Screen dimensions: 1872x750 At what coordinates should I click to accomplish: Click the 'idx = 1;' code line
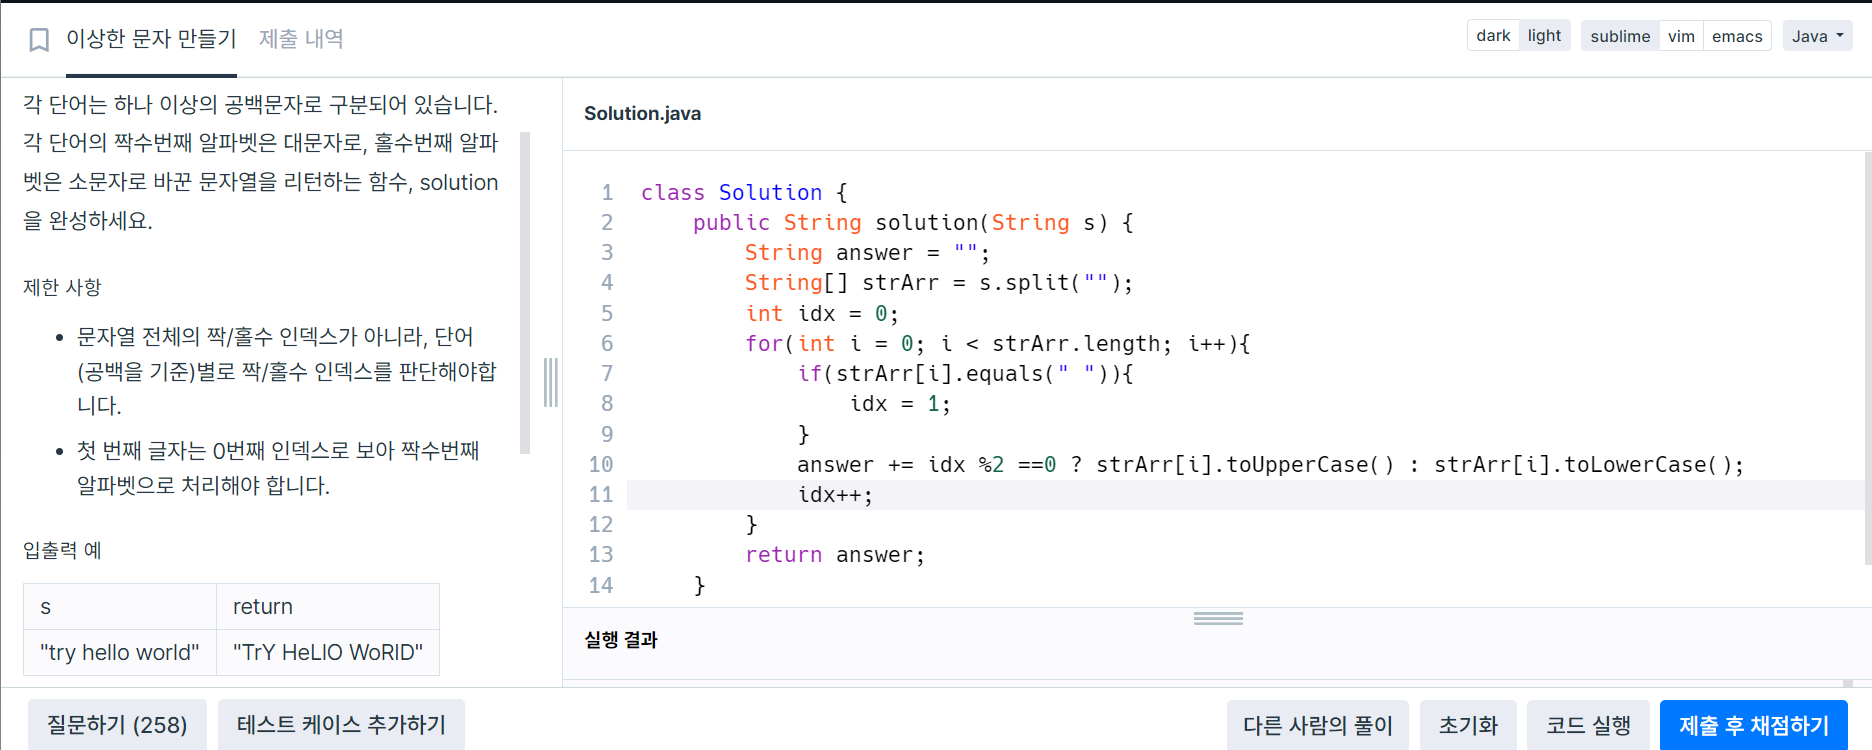[x=900, y=404]
